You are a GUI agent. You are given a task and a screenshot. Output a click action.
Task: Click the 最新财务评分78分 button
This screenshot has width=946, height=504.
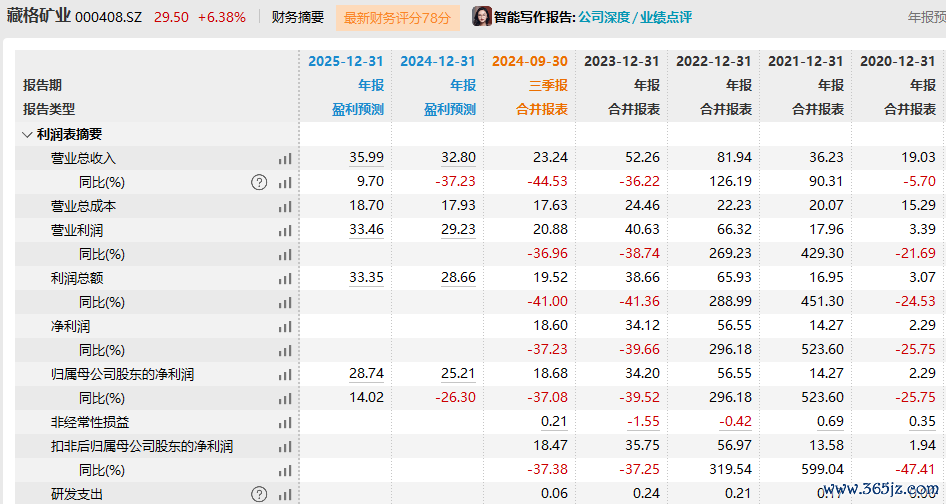tap(397, 18)
